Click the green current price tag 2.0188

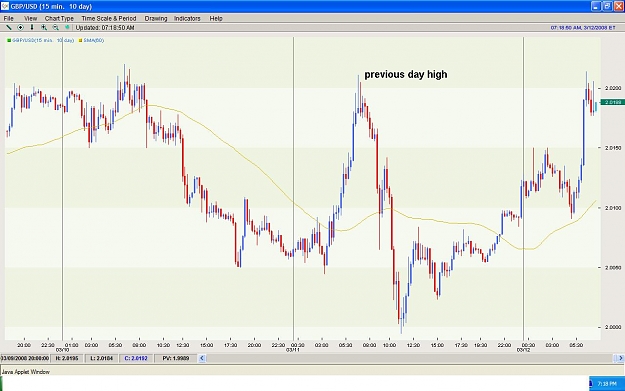coord(613,102)
